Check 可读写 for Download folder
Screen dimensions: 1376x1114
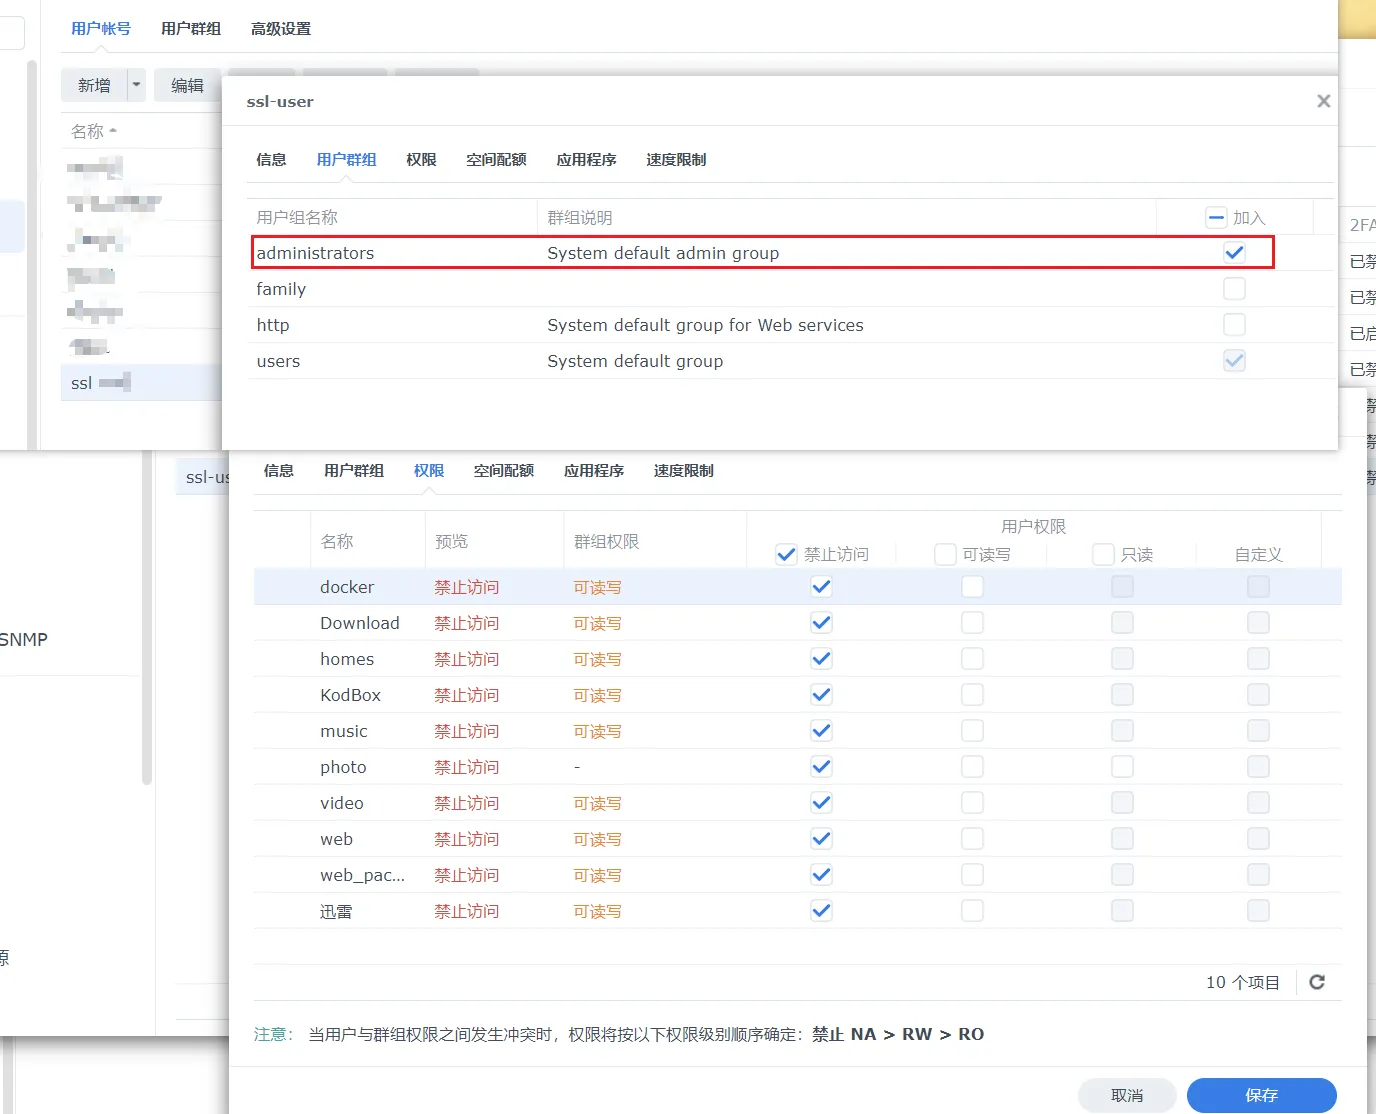pyautogui.click(x=972, y=623)
